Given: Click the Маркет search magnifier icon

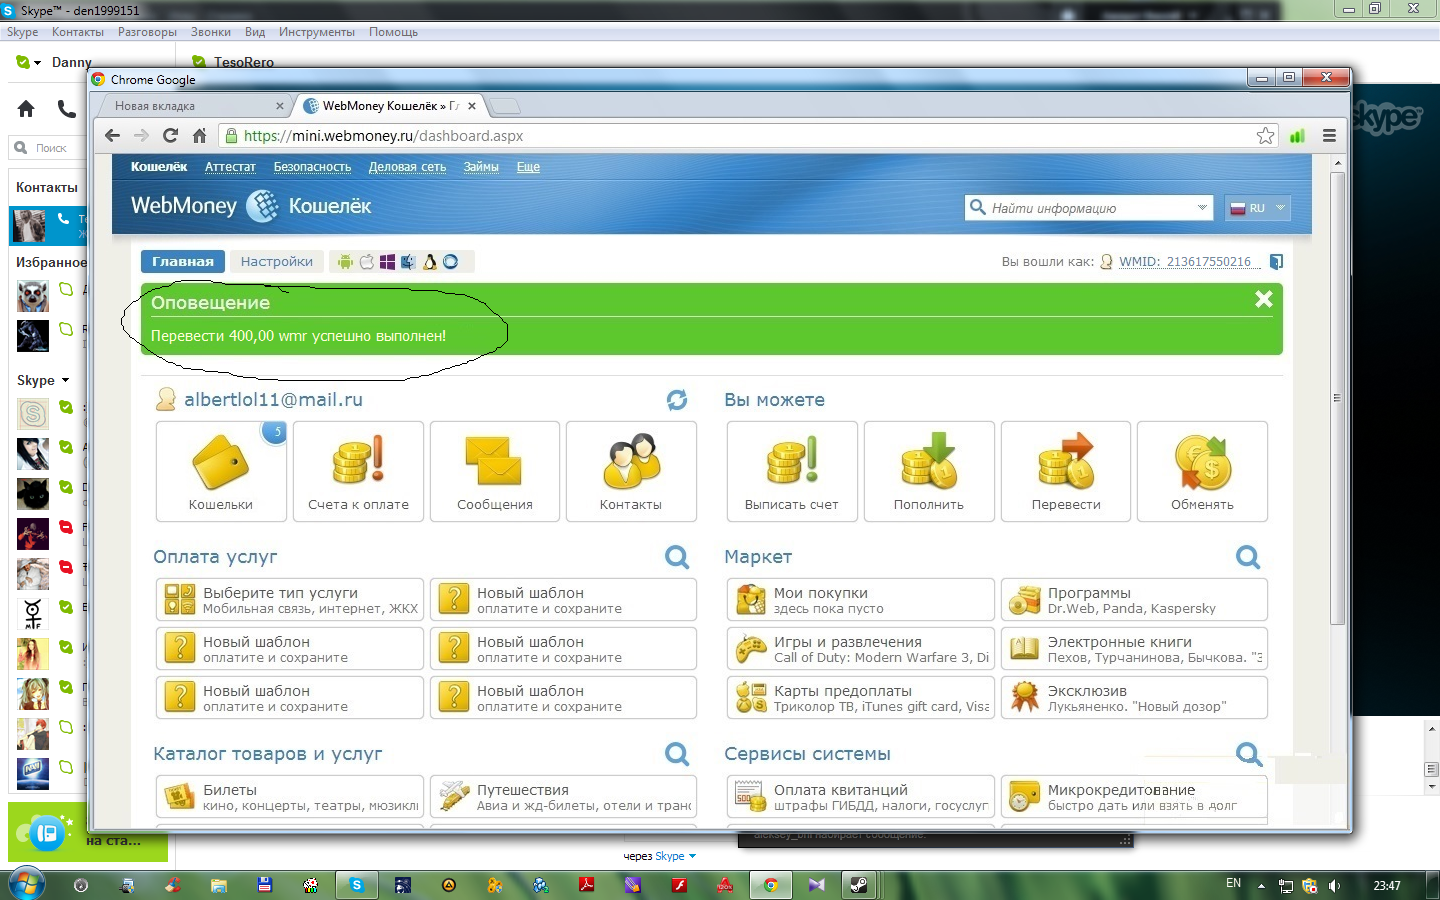Looking at the screenshot, I should coord(1248,557).
